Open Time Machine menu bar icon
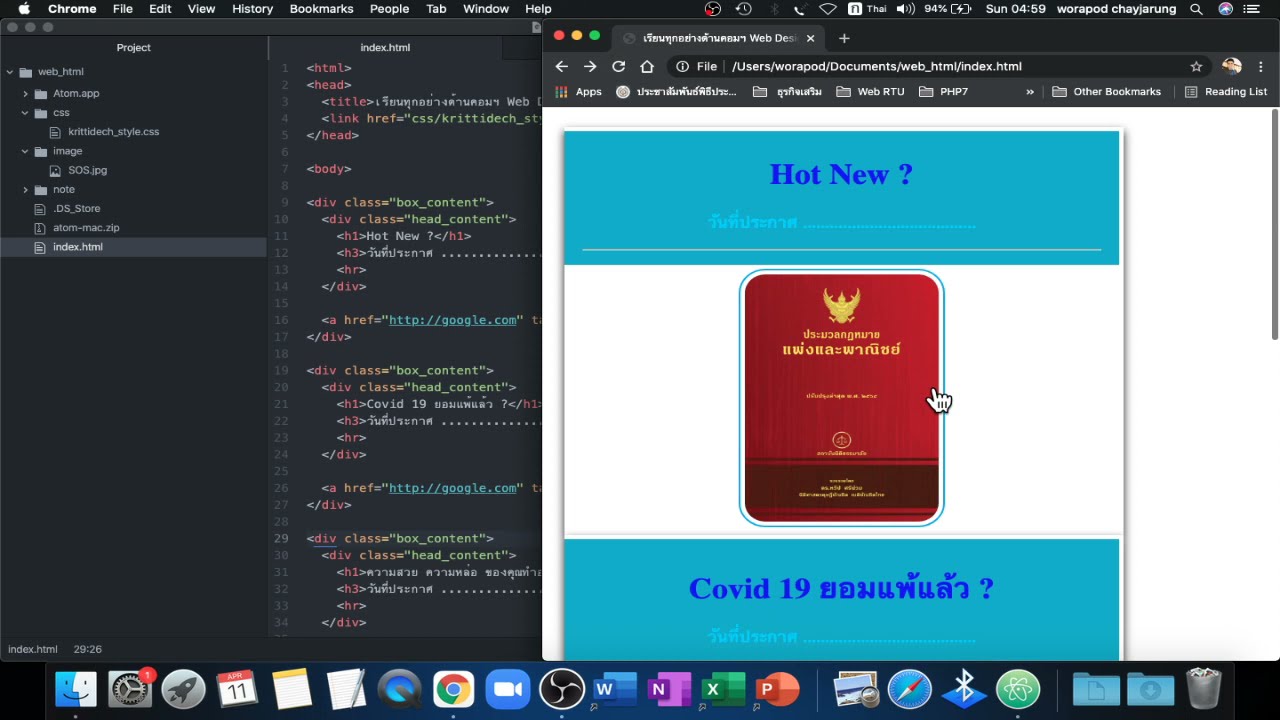 coord(743,9)
